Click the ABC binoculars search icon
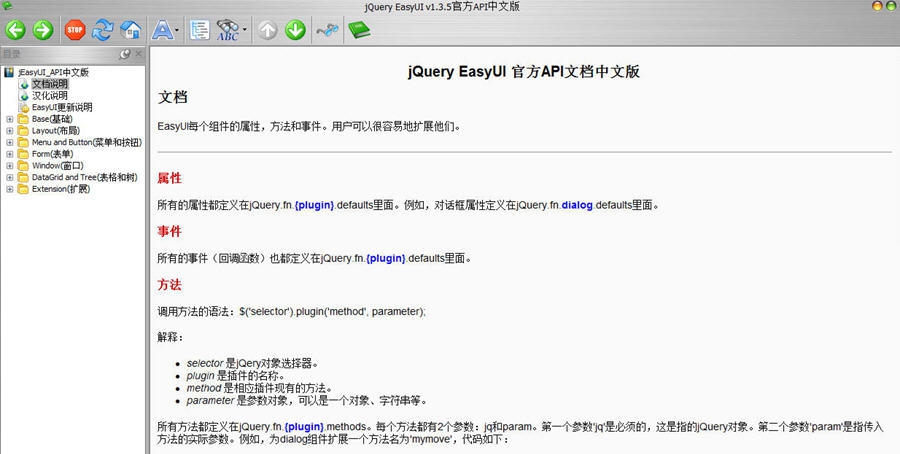This screenshot has width=900, height=454. [x=228, y=30]
